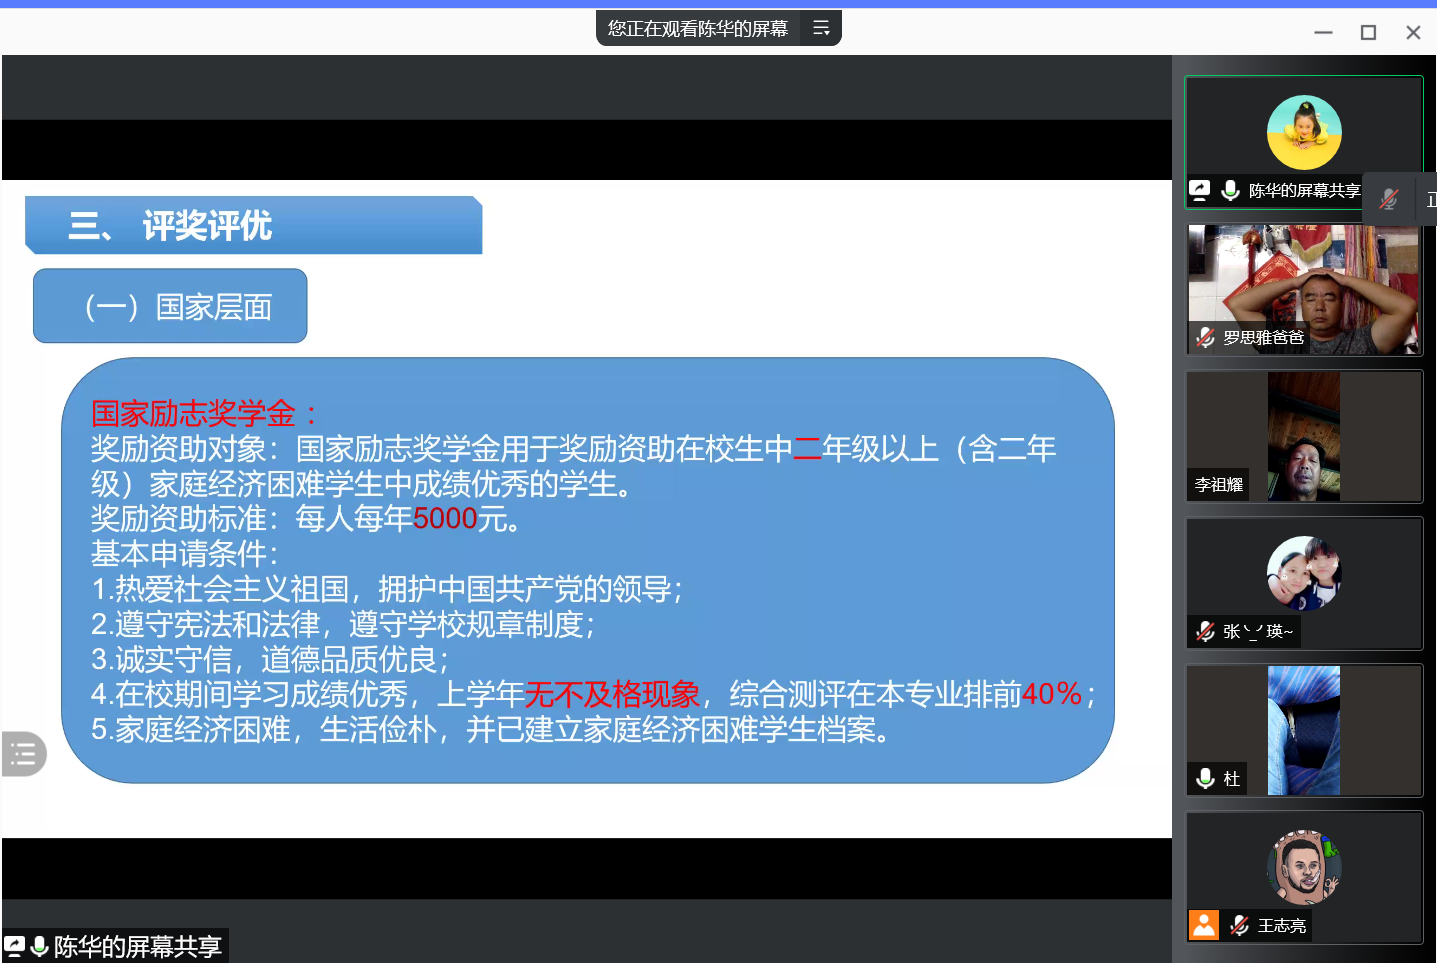Click the bottom-left 陈华的屏幕共享 status label
The height and width of the screenshot is (963, 1437).
(x=137, y=946)
